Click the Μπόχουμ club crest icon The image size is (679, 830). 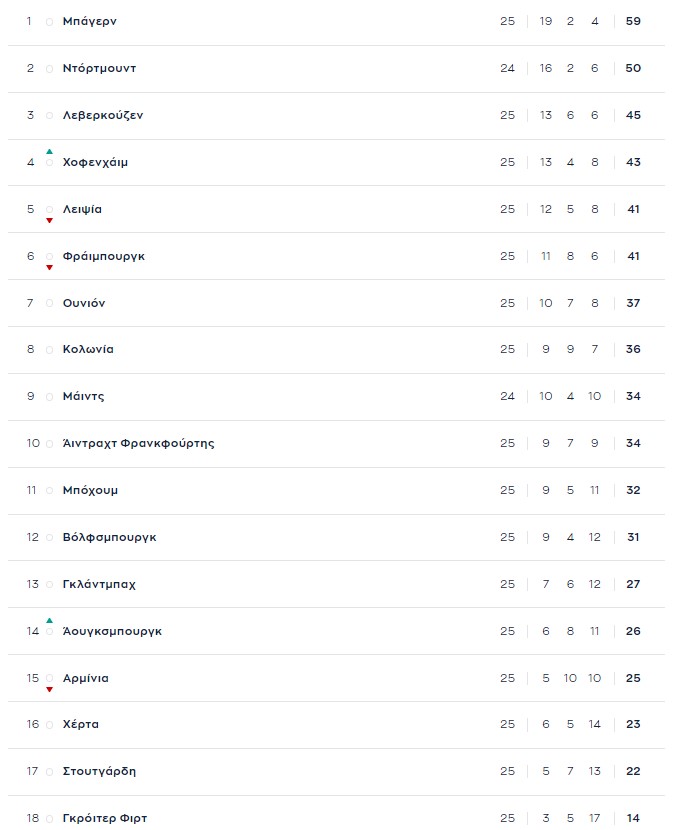pyautogui.click(x=48, y=490)
